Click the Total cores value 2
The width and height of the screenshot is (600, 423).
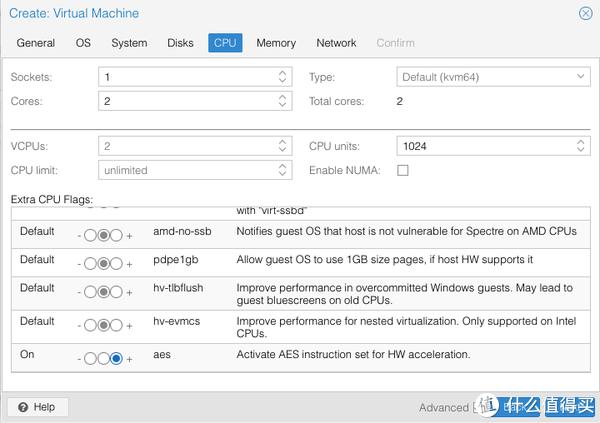(399, 101)
